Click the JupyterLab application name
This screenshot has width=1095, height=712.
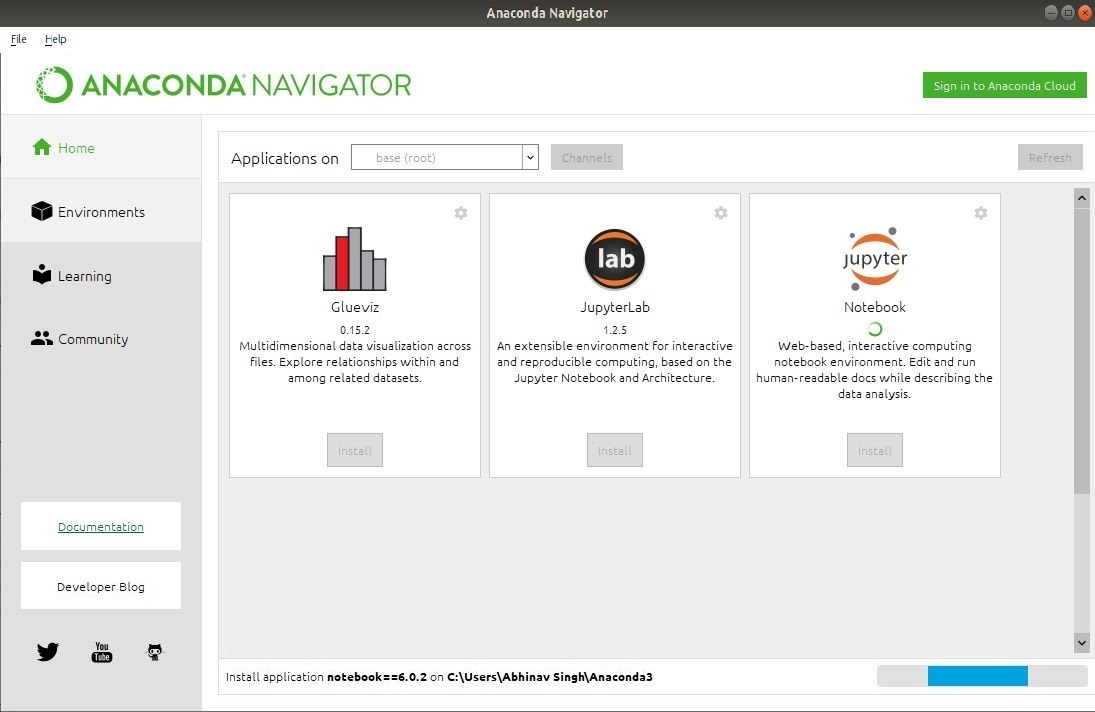pyautogui.click(x=615, y=307)
